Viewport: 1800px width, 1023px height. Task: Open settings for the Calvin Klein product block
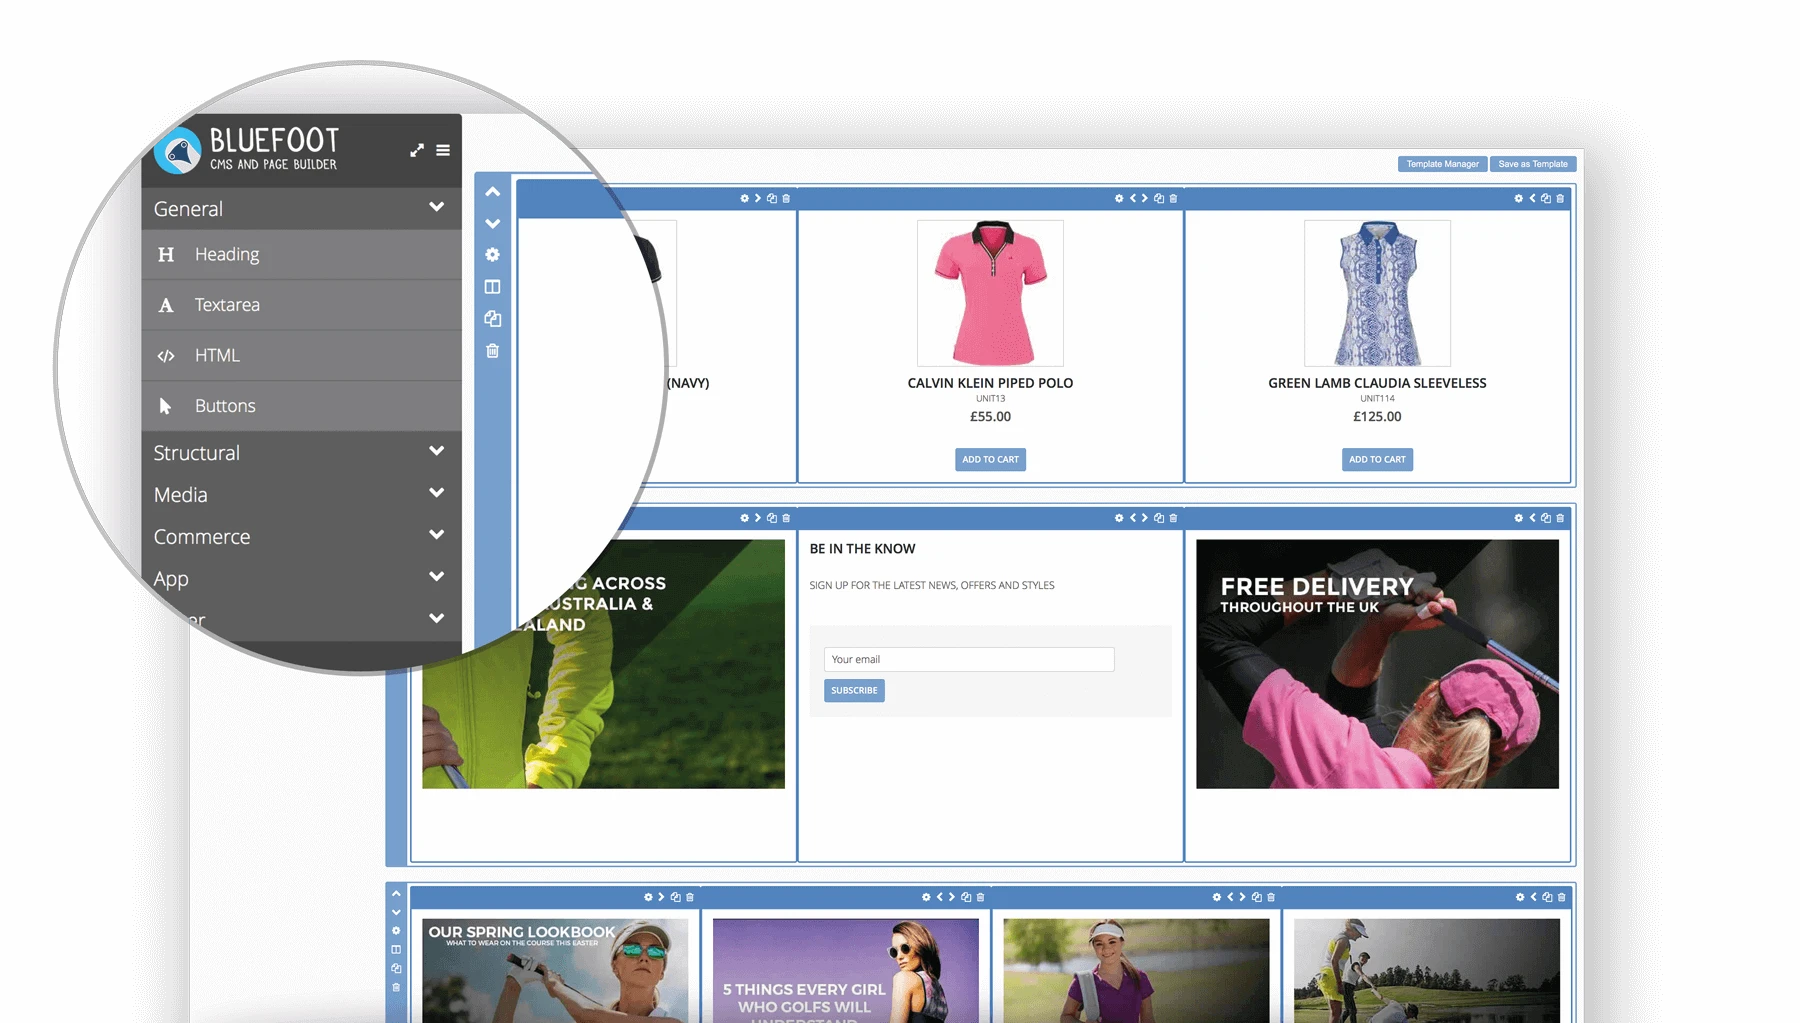click(1119, 198)
